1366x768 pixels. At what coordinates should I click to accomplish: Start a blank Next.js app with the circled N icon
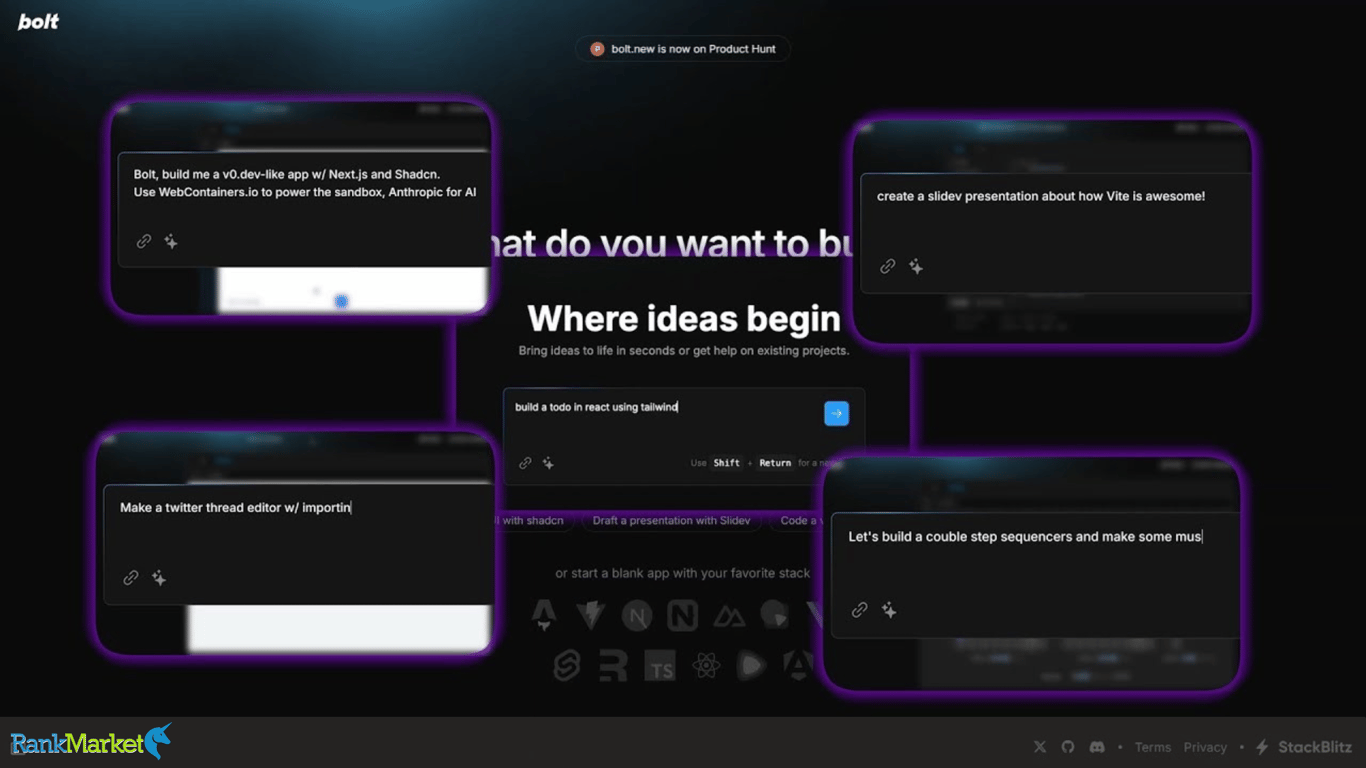[636, 615]
